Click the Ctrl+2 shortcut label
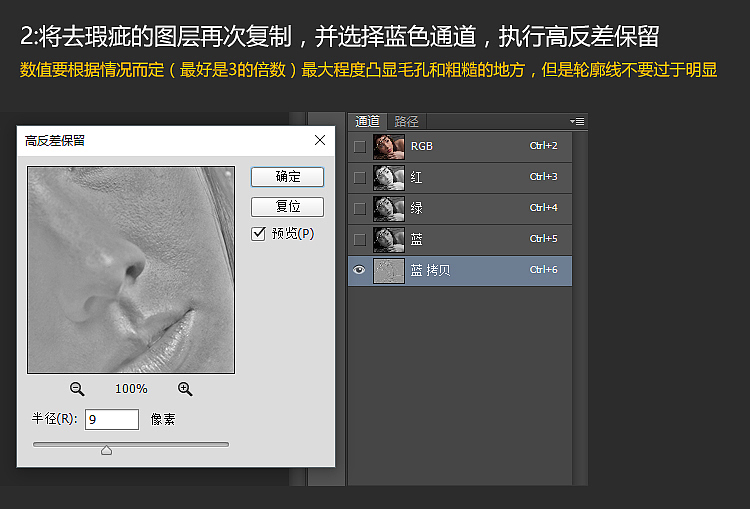750x509 pixels. point(543,145)
